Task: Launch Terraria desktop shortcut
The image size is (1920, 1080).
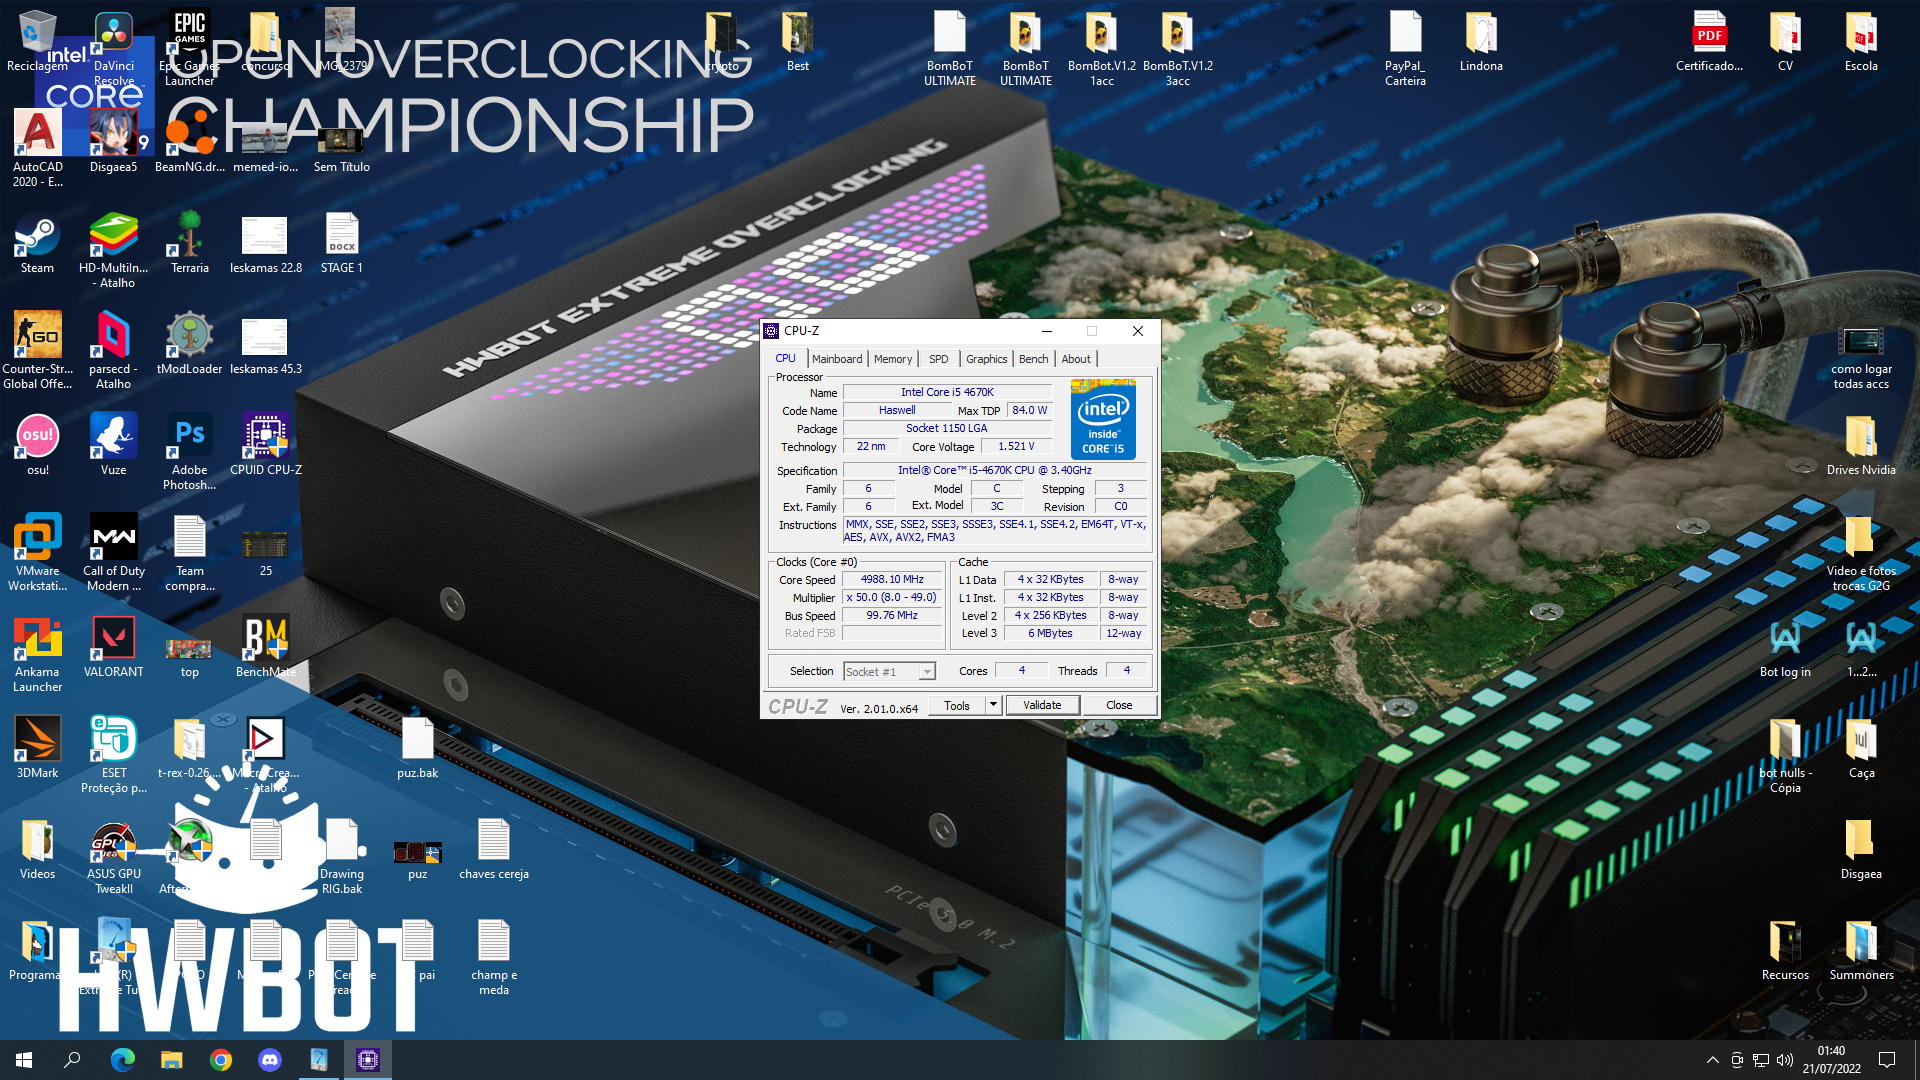Action: [x=189, y=243]
